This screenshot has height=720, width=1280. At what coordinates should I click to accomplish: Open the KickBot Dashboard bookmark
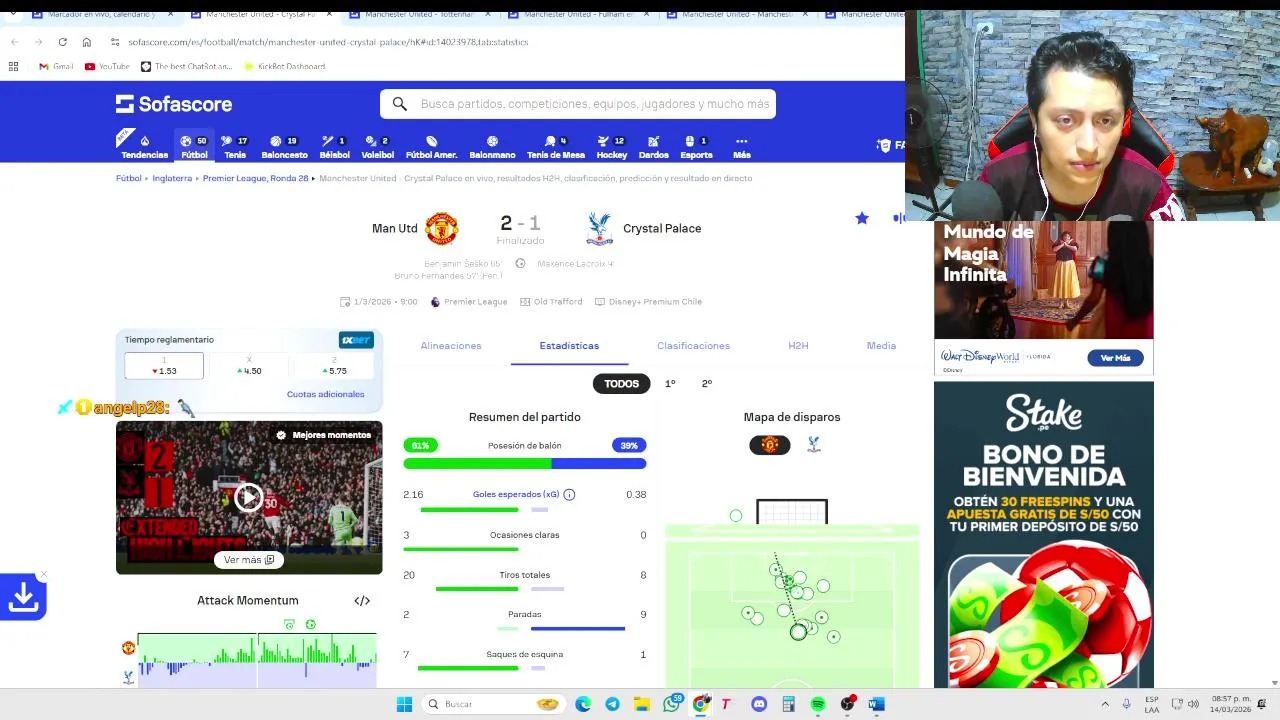(x=284, y=67)
